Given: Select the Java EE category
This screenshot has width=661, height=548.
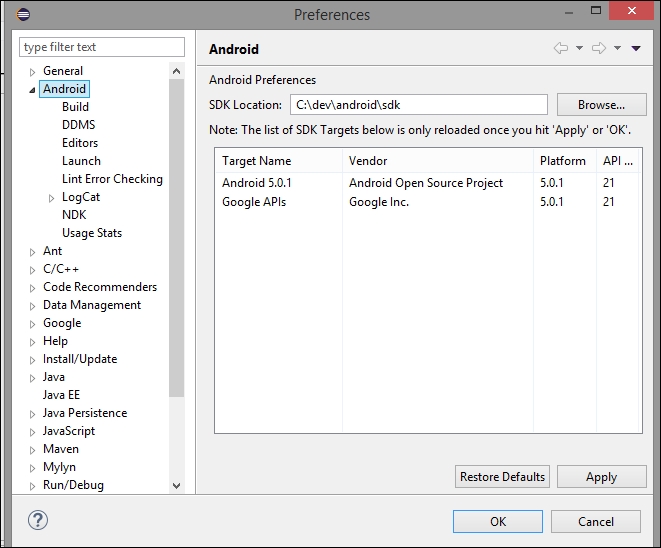Looking at the screenshot, I should click(61, 395).
